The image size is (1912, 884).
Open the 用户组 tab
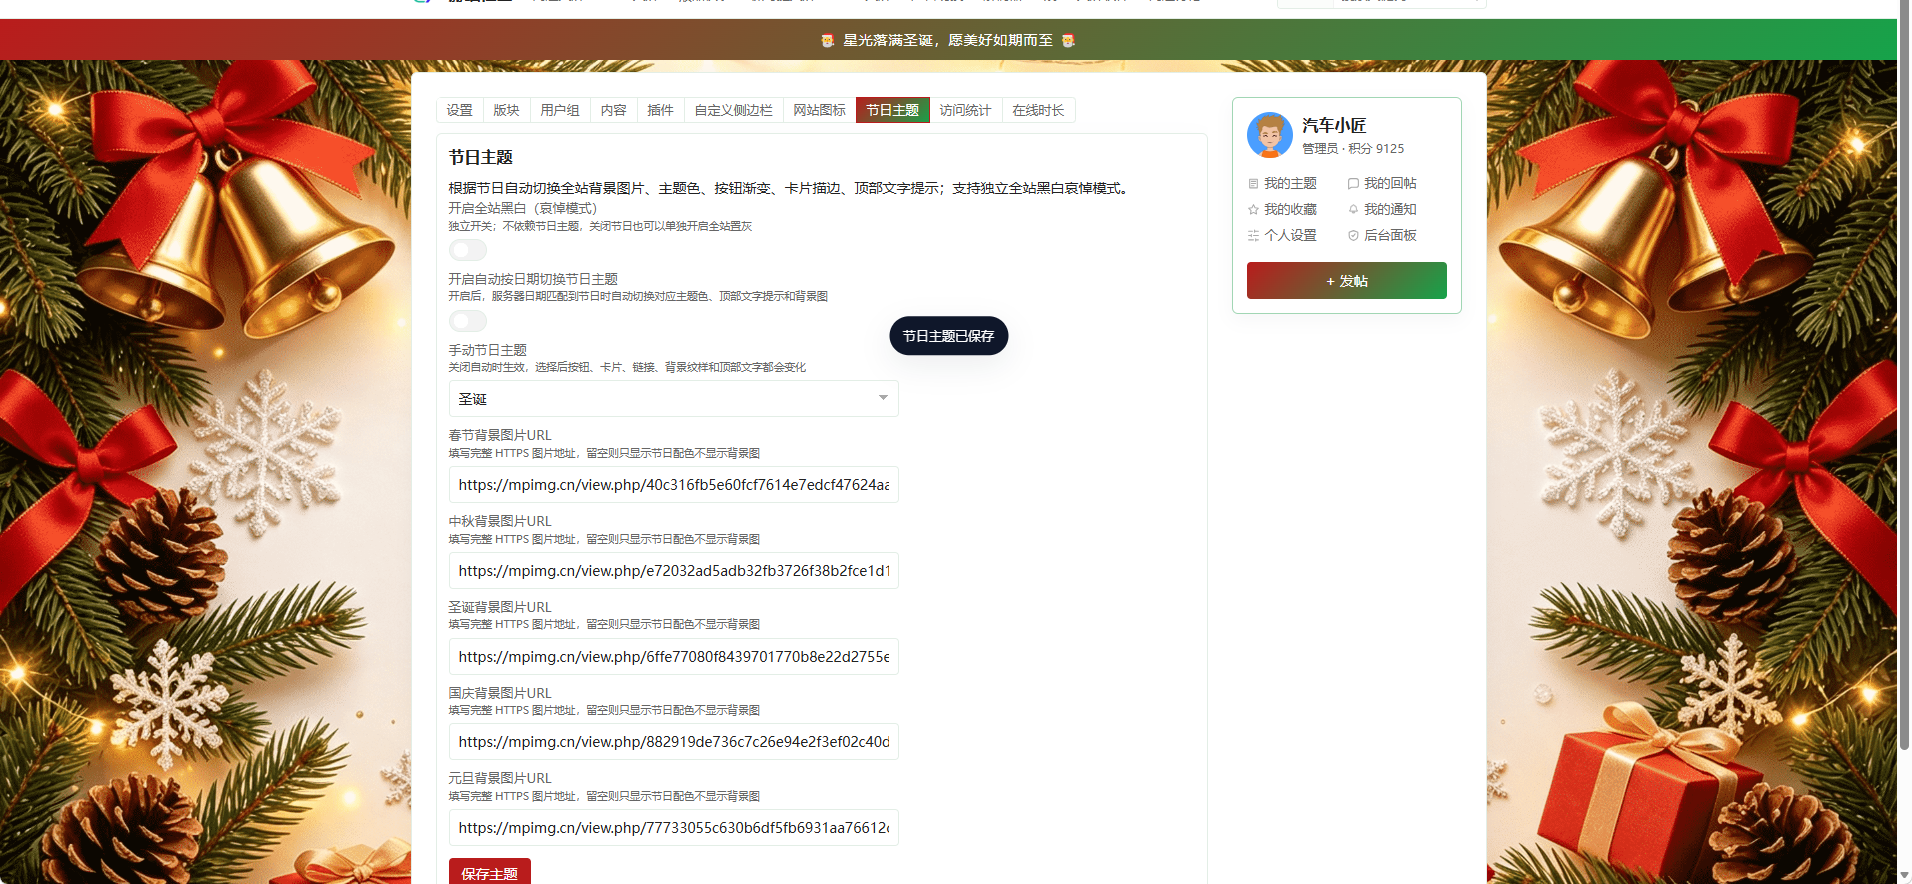(x=560, y=110)
